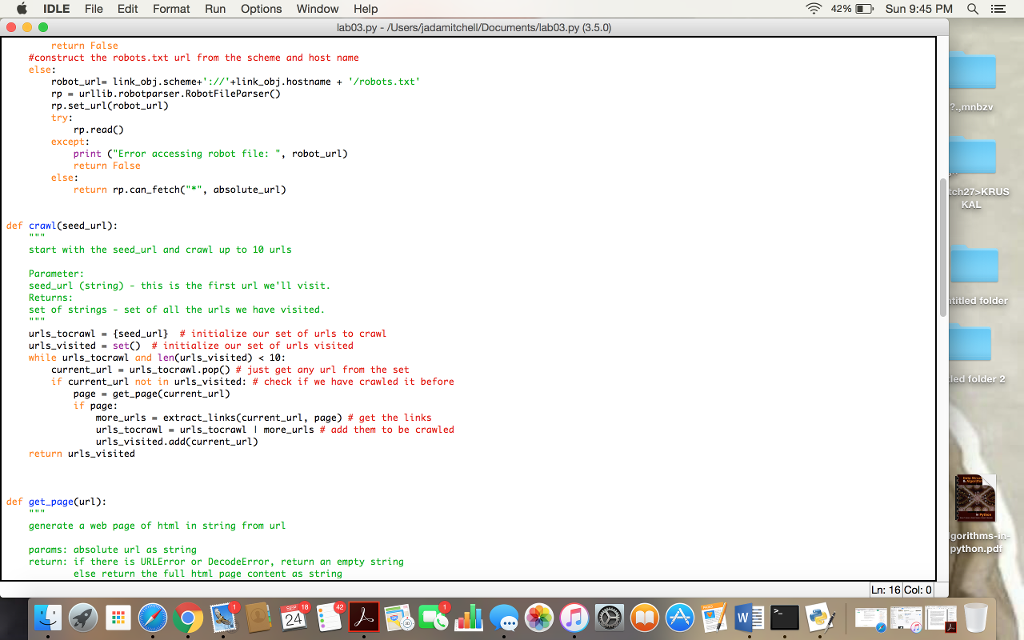Open the IDLE Help menu
This screenshot has width=1024, height=640.
(x=365, y=9)
